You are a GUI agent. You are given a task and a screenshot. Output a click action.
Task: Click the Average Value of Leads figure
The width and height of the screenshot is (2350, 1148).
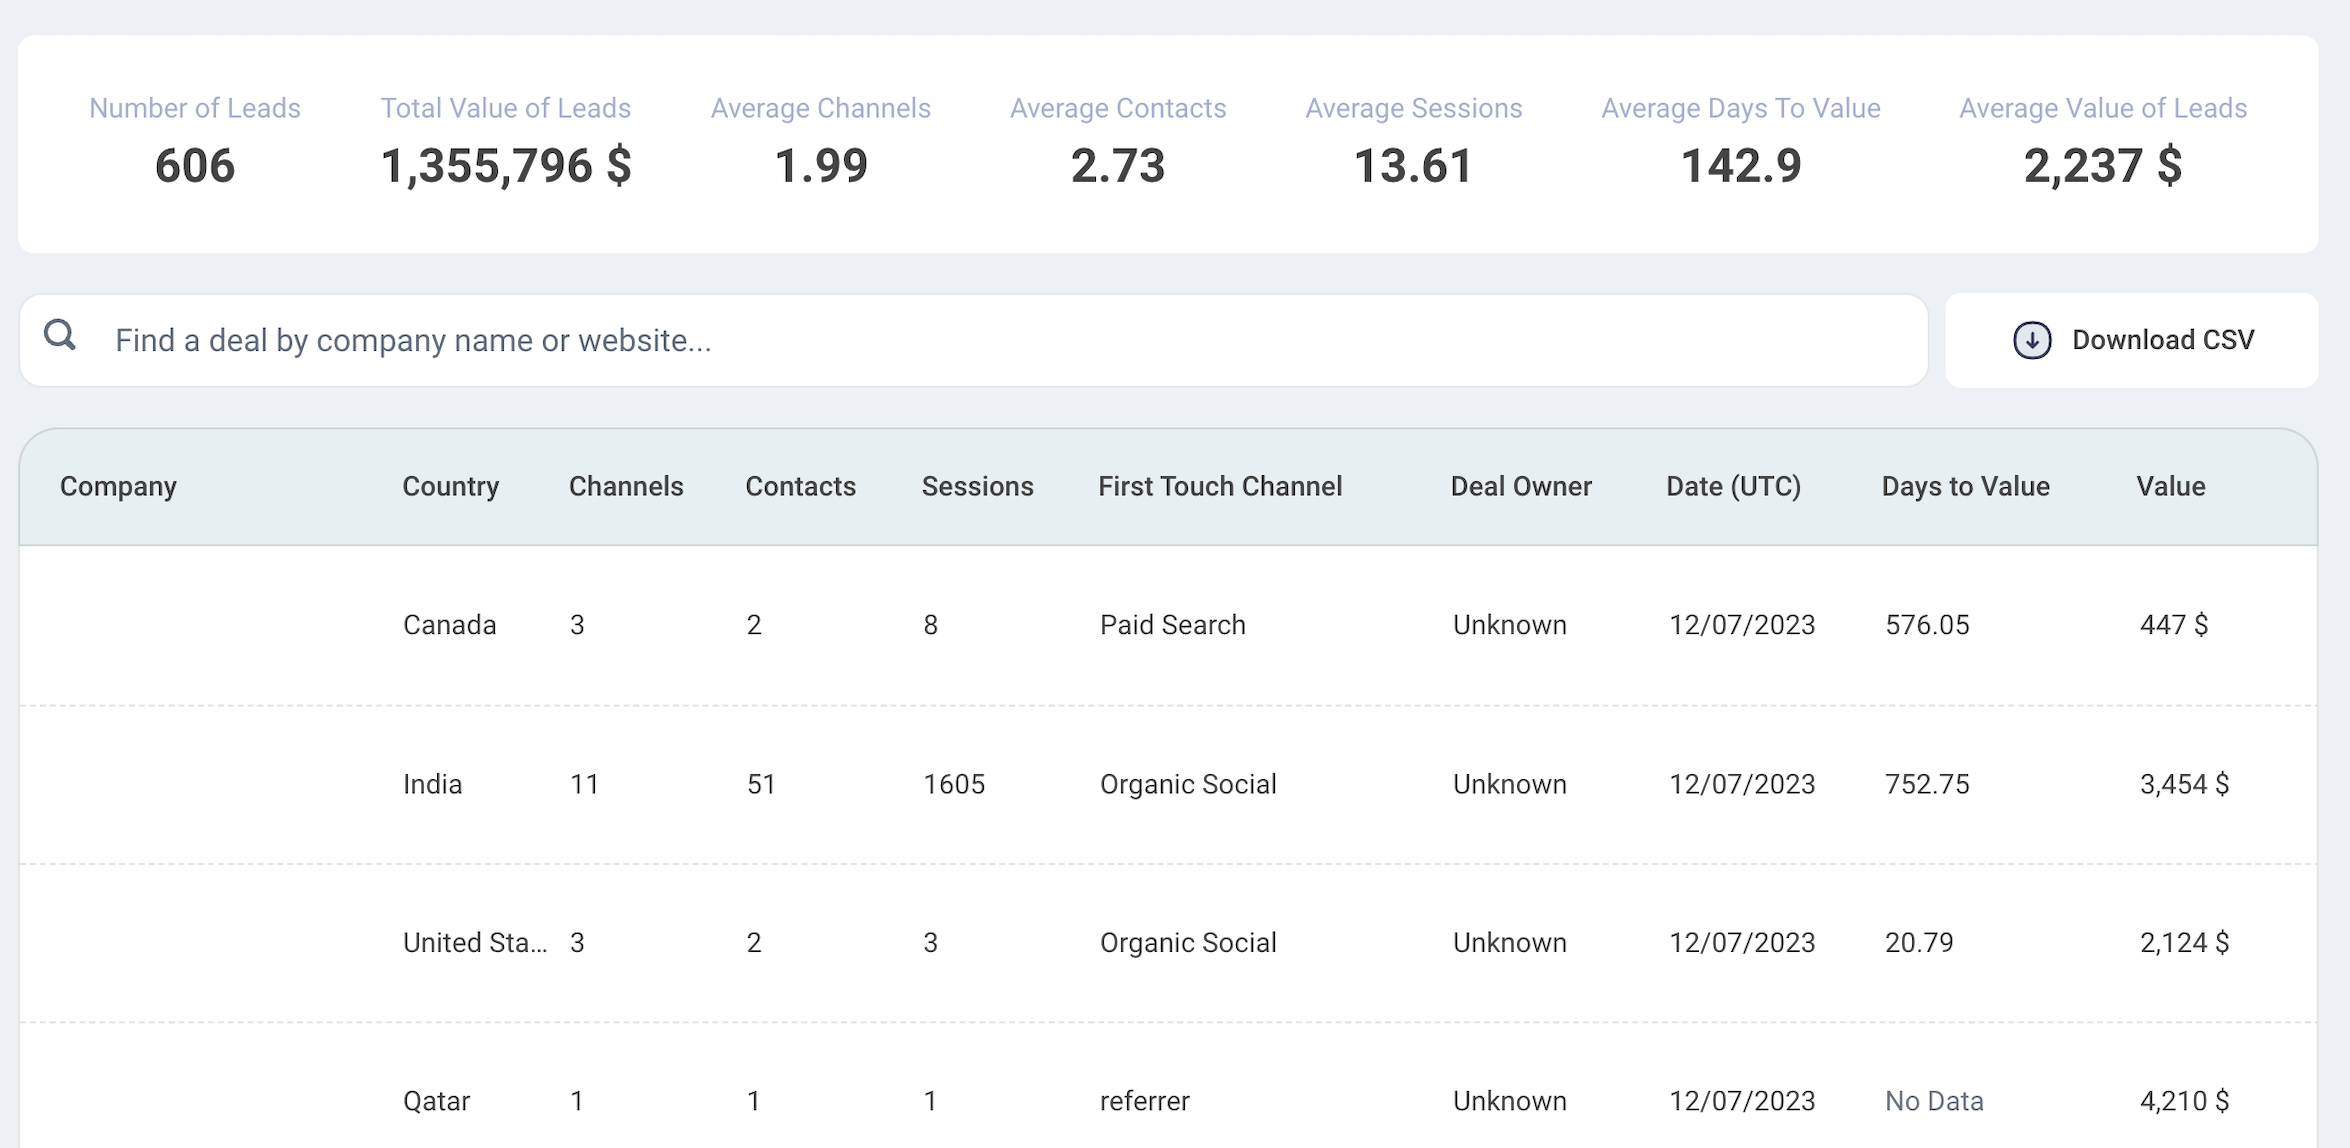2103,166
